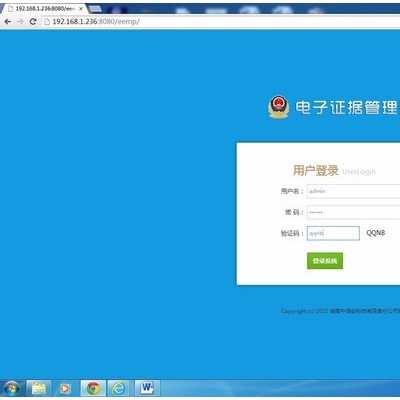Open File Explorer from the taskbar
Image resolution: width=400 pixels, height=400 pixels.
pyautogui.click(x=39, y=388)
